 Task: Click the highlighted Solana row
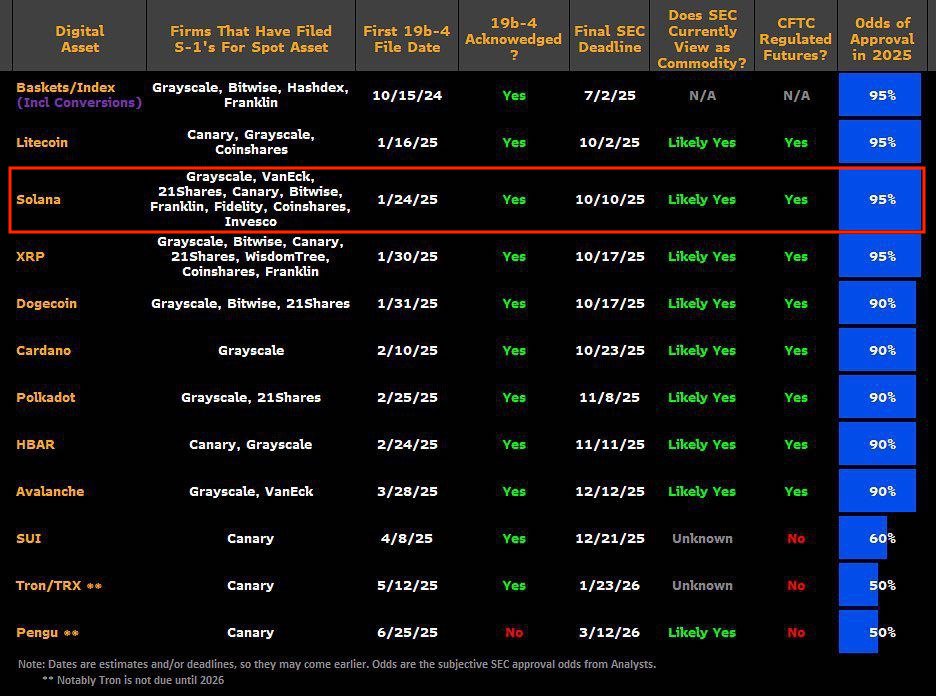466,199
